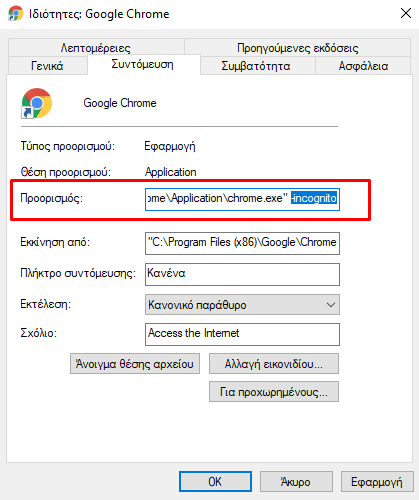This screenshot has width=419, height=500.
Task: Click Άνοιγμα θέσης αρχείου button
Action: [x=135, y=364]
